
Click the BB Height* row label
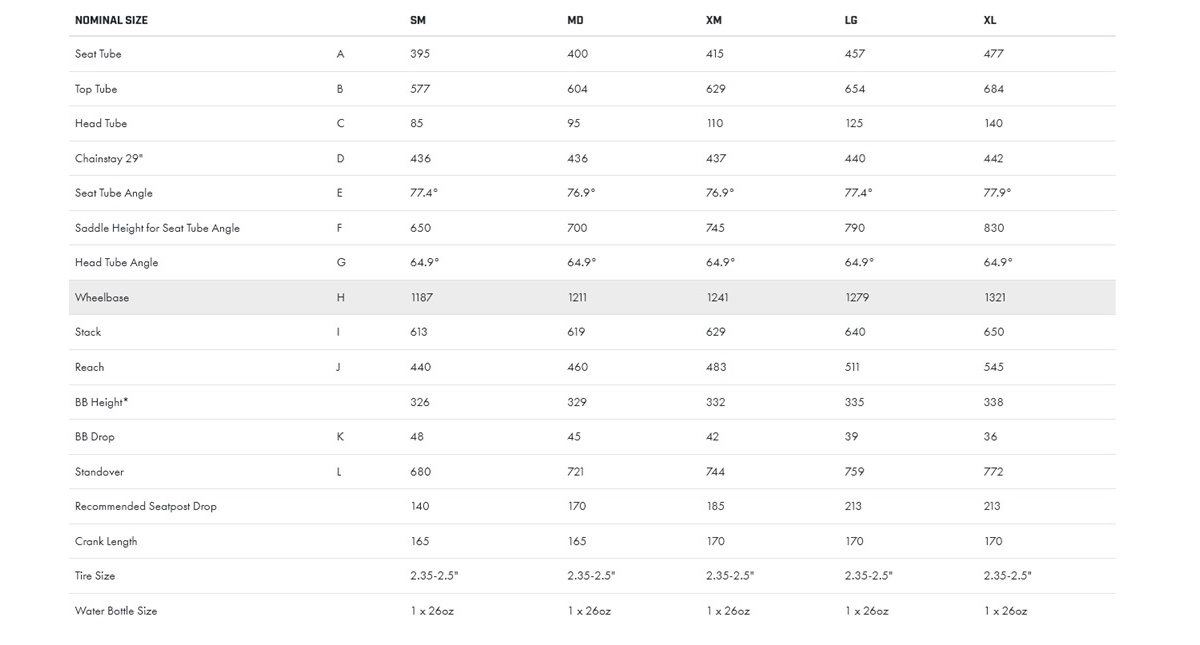click(101, 402)
